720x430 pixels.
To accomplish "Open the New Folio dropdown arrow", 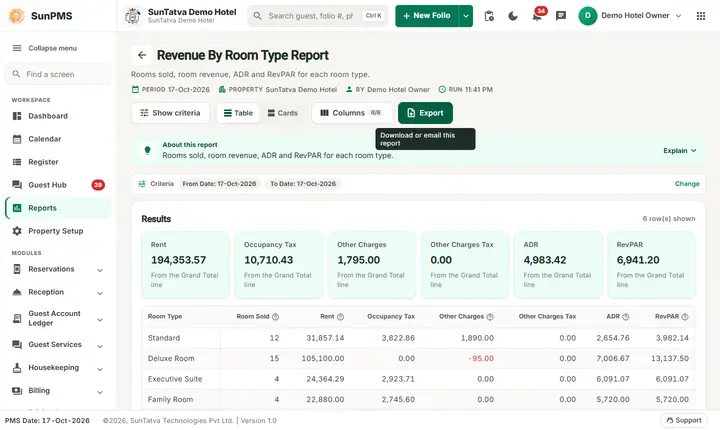I will click(466, 16).
